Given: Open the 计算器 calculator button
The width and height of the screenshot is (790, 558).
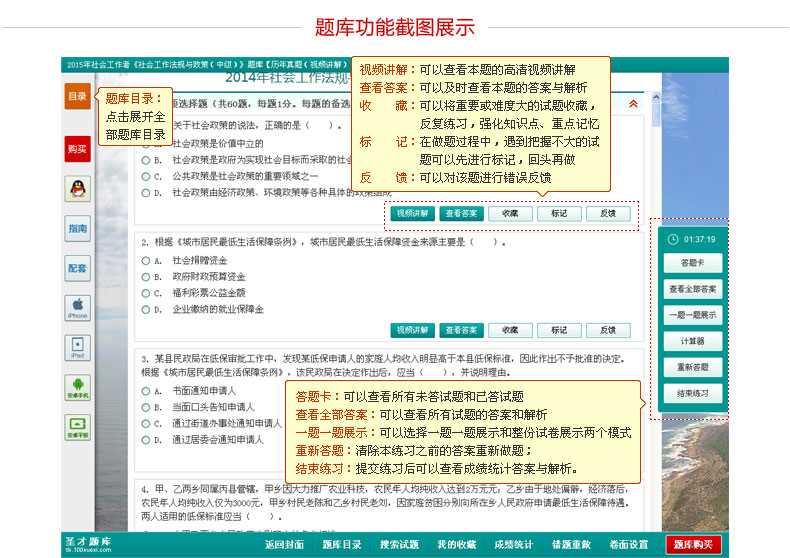Looking at the screenshot, I should (692, 341).
